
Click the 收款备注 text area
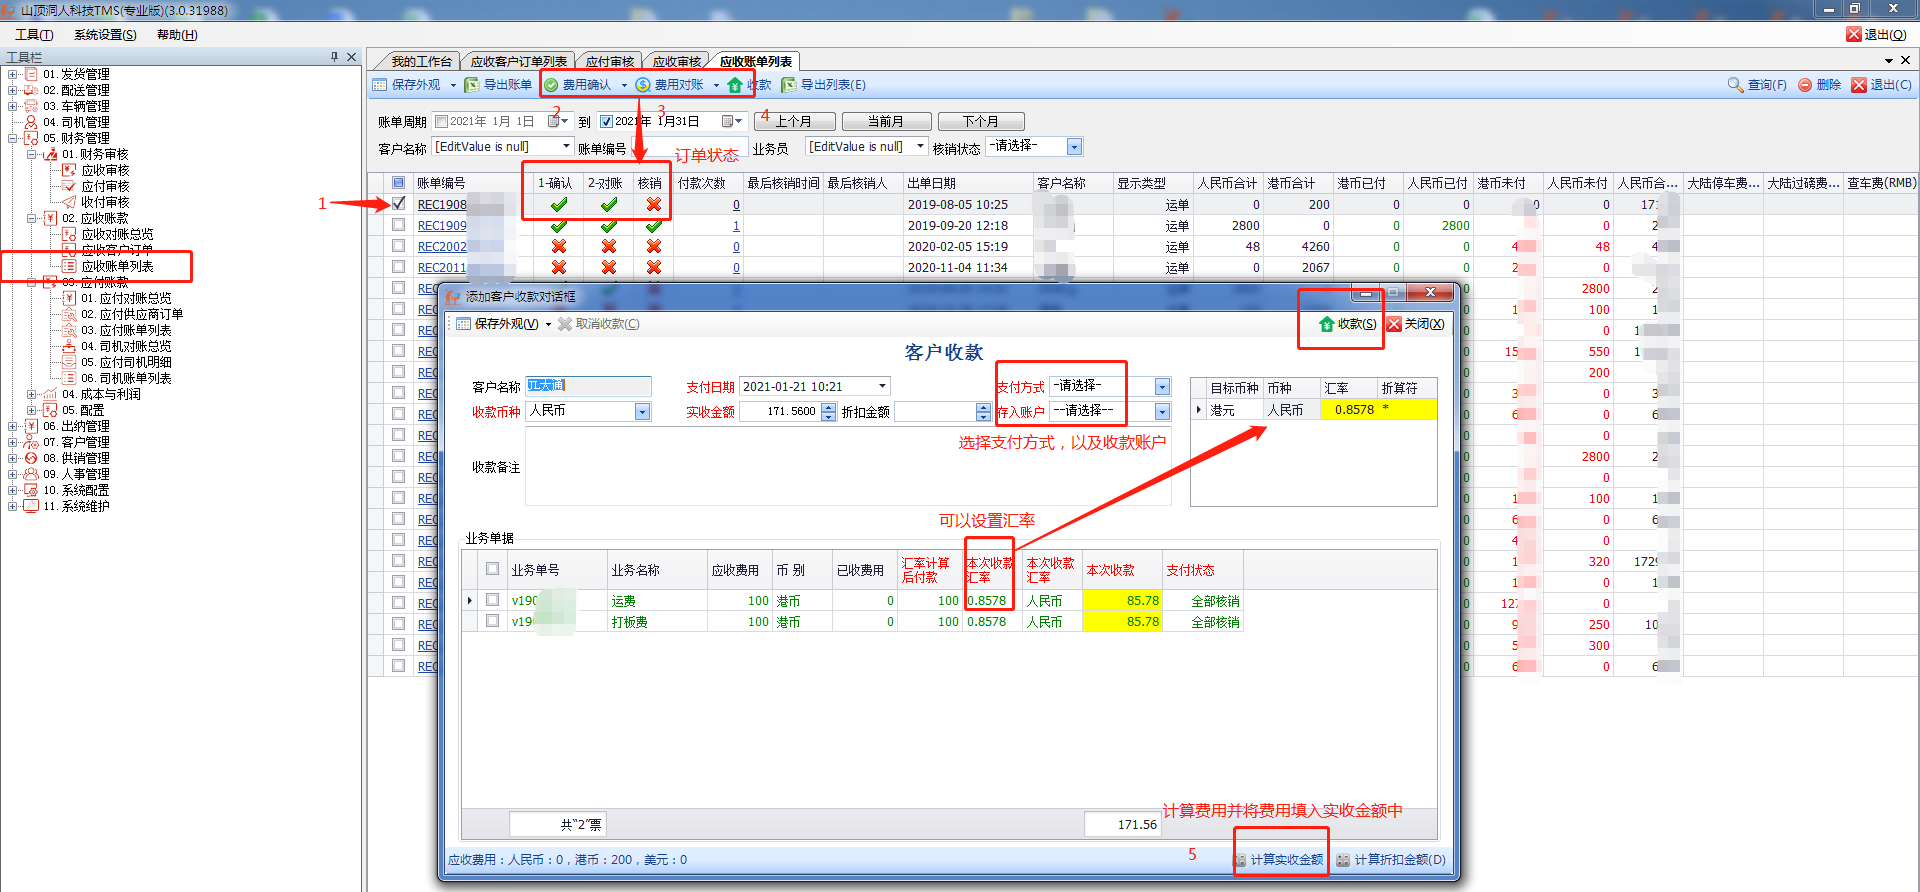(847, 467)
